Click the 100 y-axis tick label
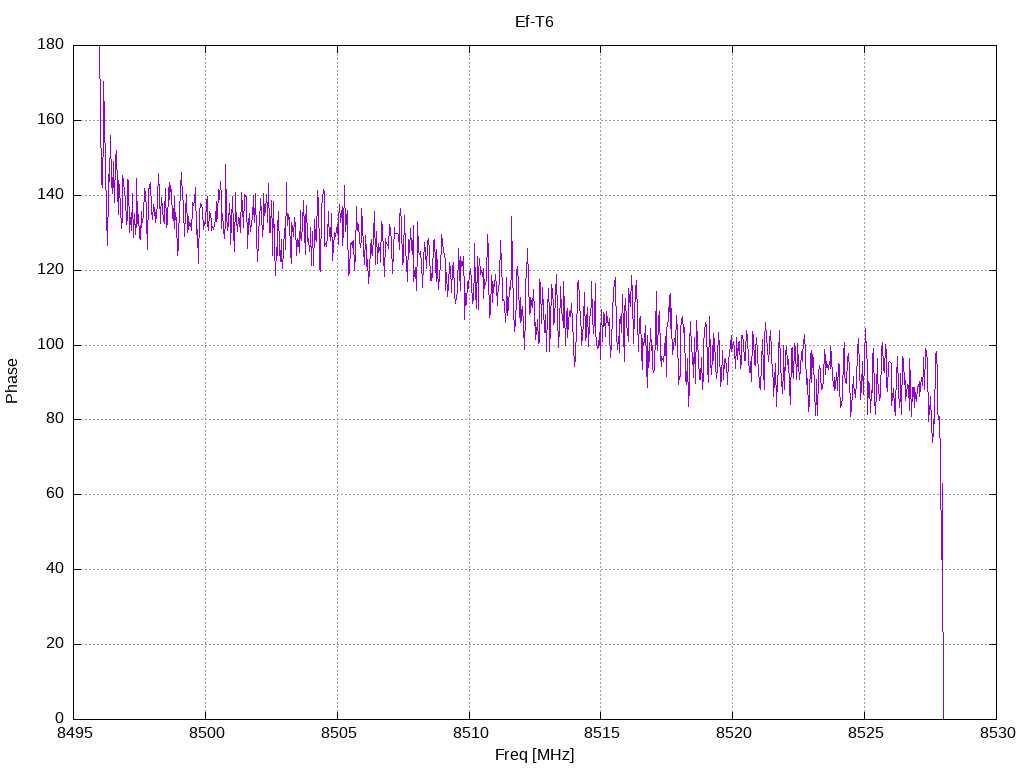Screen dimensions: 1024x768 (50, 344)
